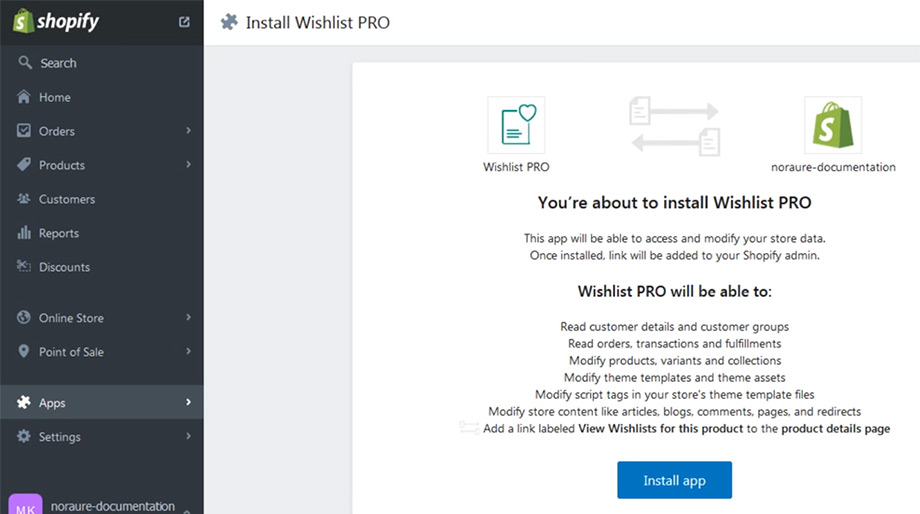Click the Reports bar chart icon
The width and height of the screenshot is (920, 514).
click(23, 232)
